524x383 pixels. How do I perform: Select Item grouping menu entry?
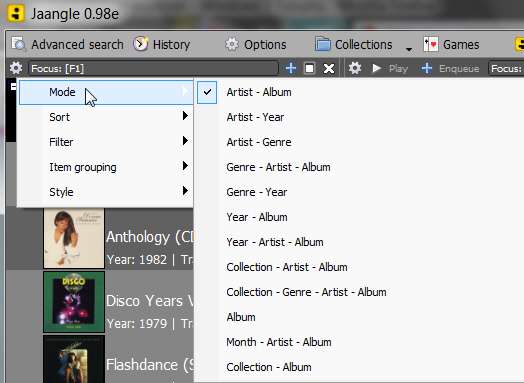pos(106,167)
